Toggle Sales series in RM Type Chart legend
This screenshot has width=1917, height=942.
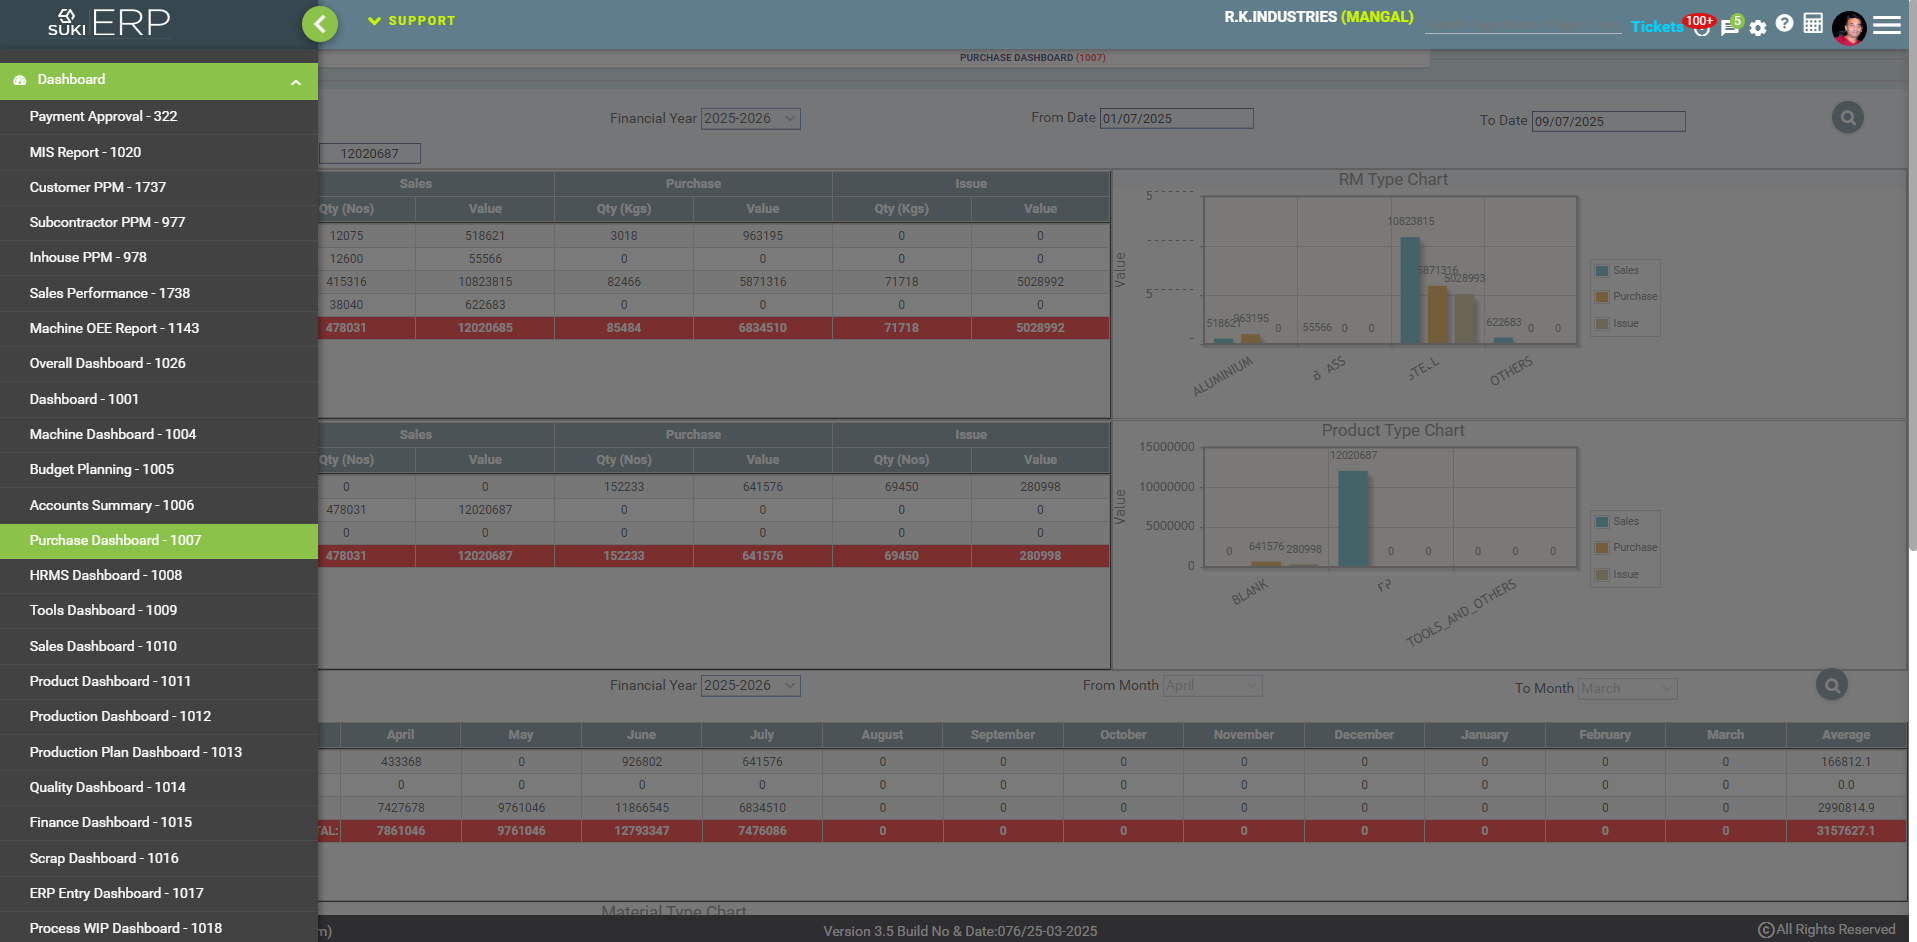(1624, 270)
